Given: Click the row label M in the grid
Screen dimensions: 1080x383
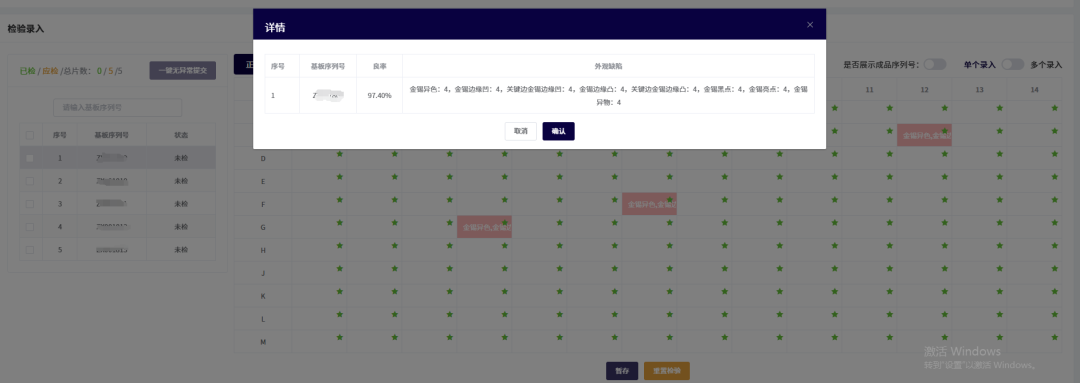Looking at the screenshot, I should (263, 342).
